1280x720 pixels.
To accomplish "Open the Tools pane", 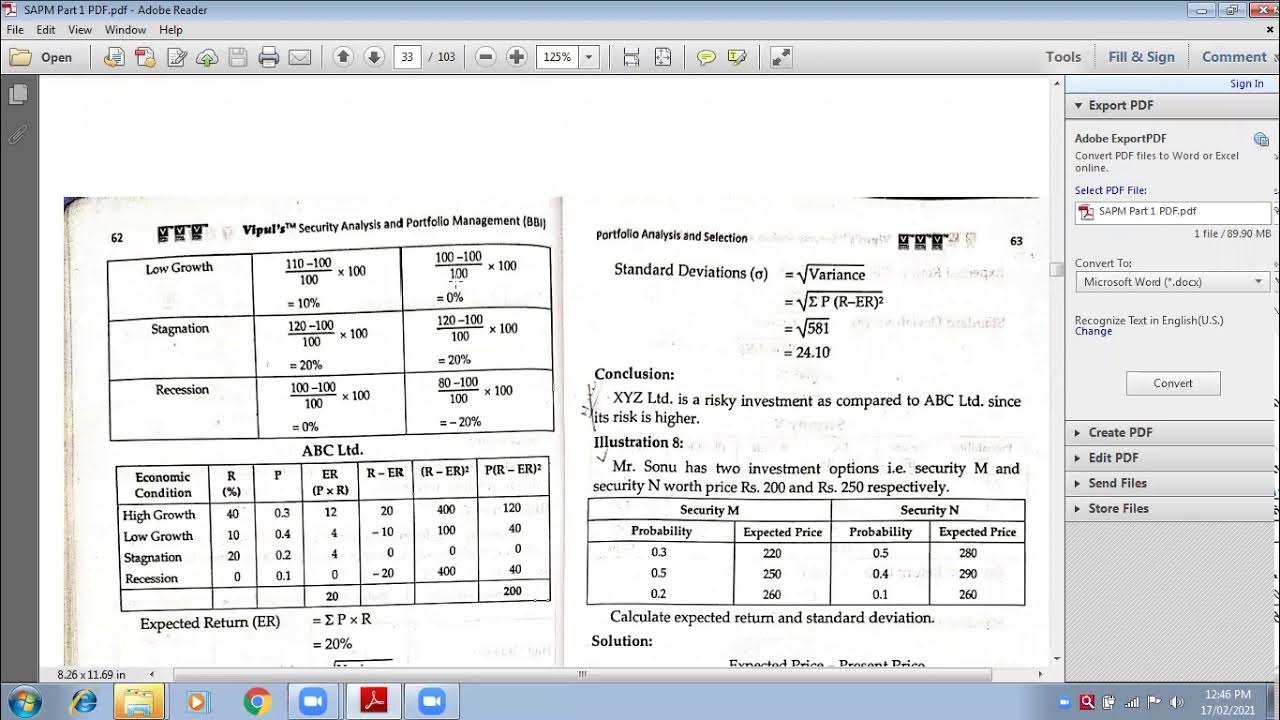I will tap(1063, 57).
